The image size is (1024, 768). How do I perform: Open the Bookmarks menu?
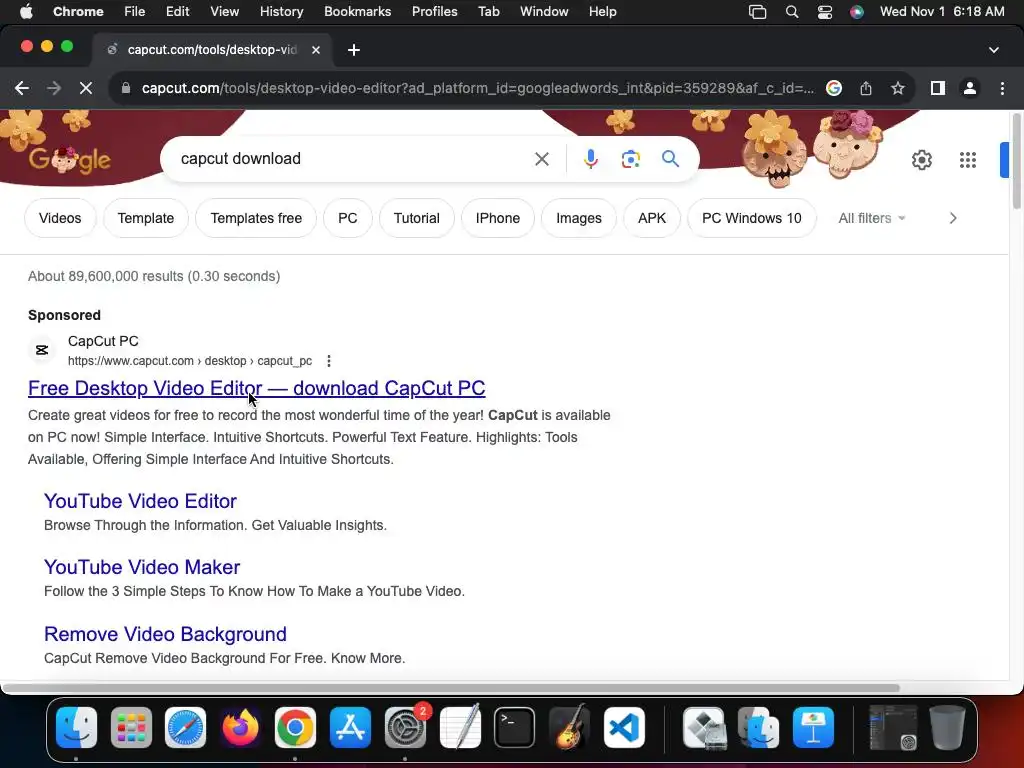358,12
